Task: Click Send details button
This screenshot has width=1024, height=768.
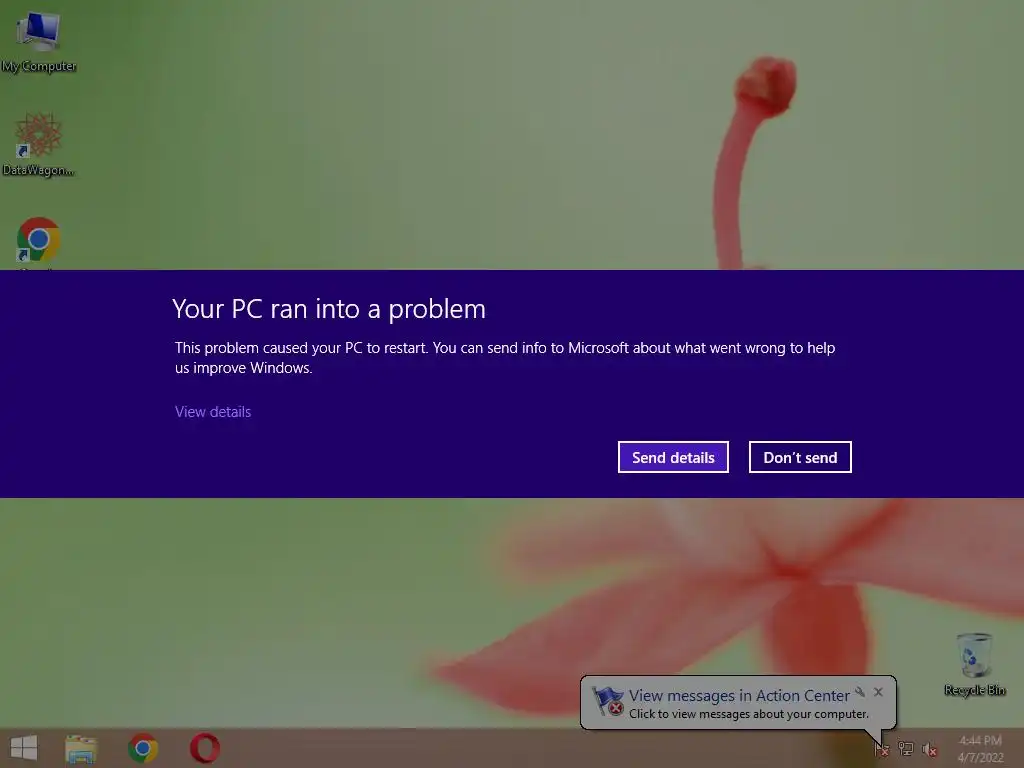Action: [673, 457]
